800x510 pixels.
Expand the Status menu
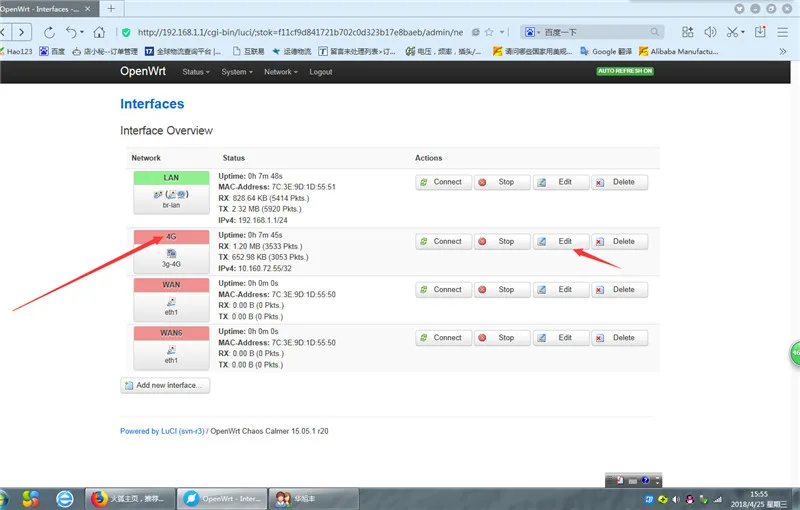(196, 72)
